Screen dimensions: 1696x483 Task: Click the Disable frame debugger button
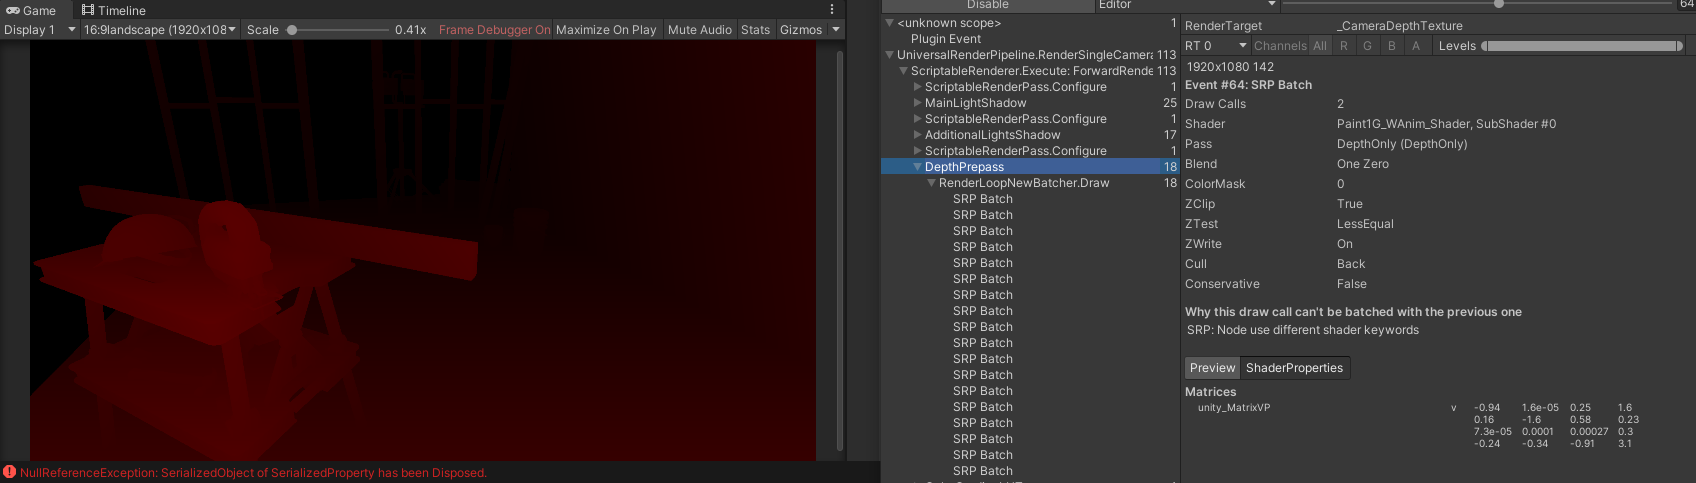coord(987,5)
